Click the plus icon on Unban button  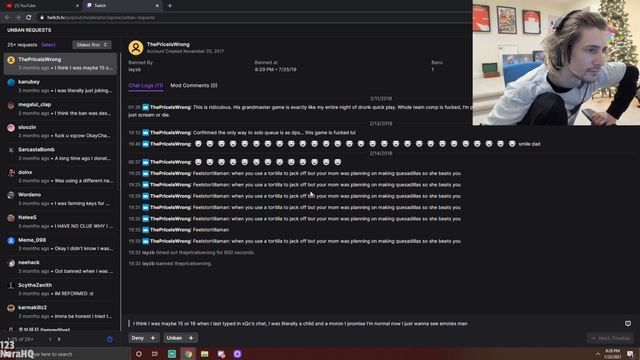pyautogui.click(x=191, y=338)
